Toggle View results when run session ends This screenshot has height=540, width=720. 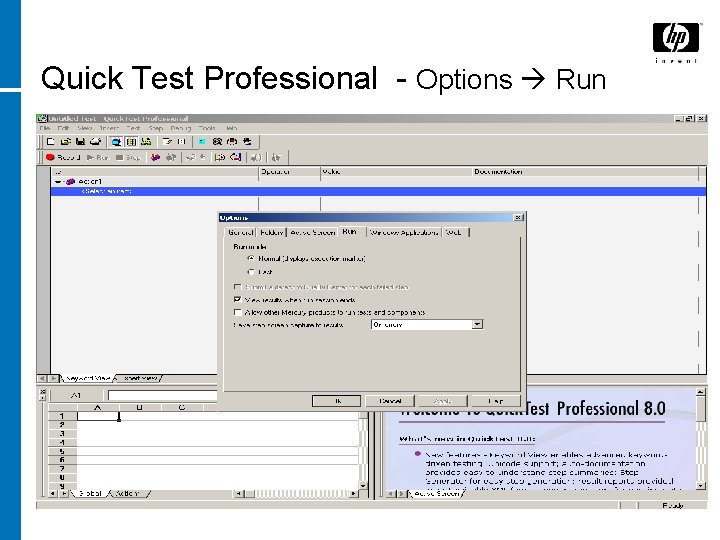(237, 299)
